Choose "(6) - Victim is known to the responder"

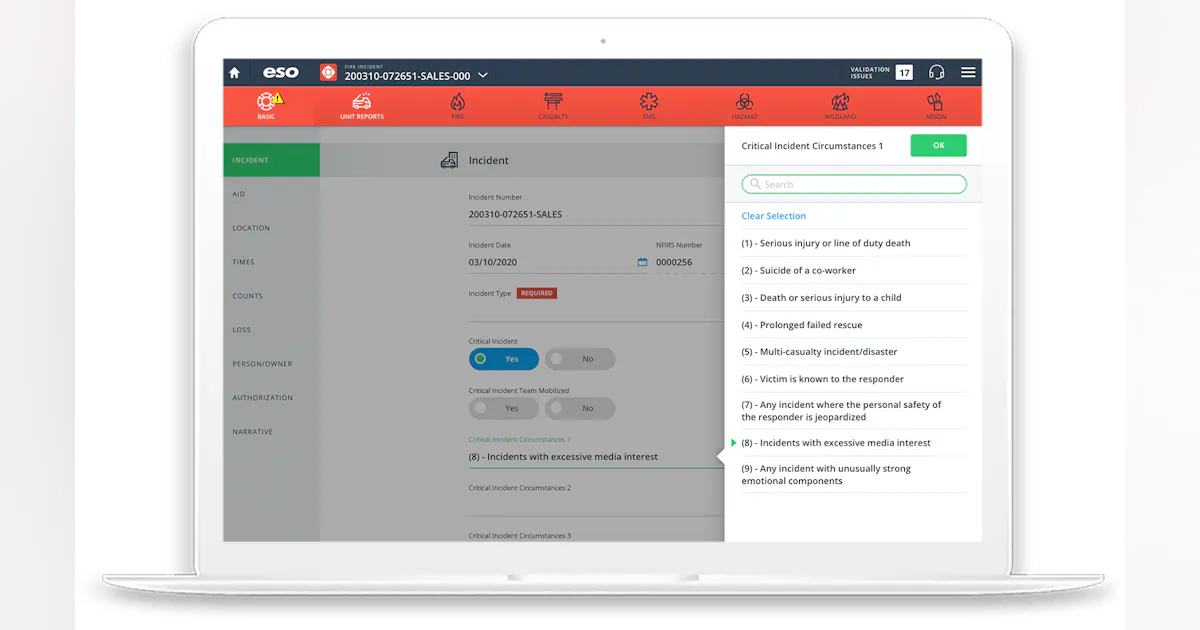coord(854,379)
